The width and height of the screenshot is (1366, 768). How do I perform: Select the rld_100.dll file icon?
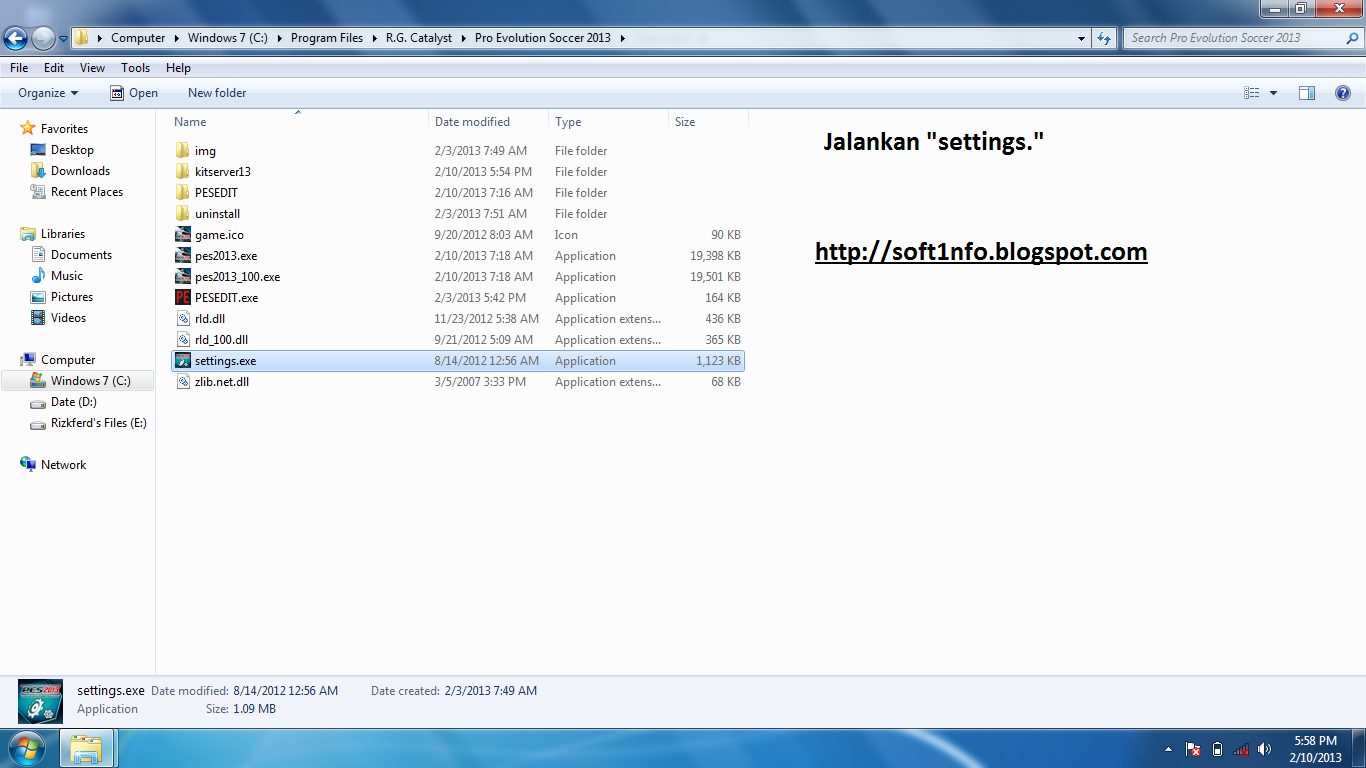click(x=182, y=340)
